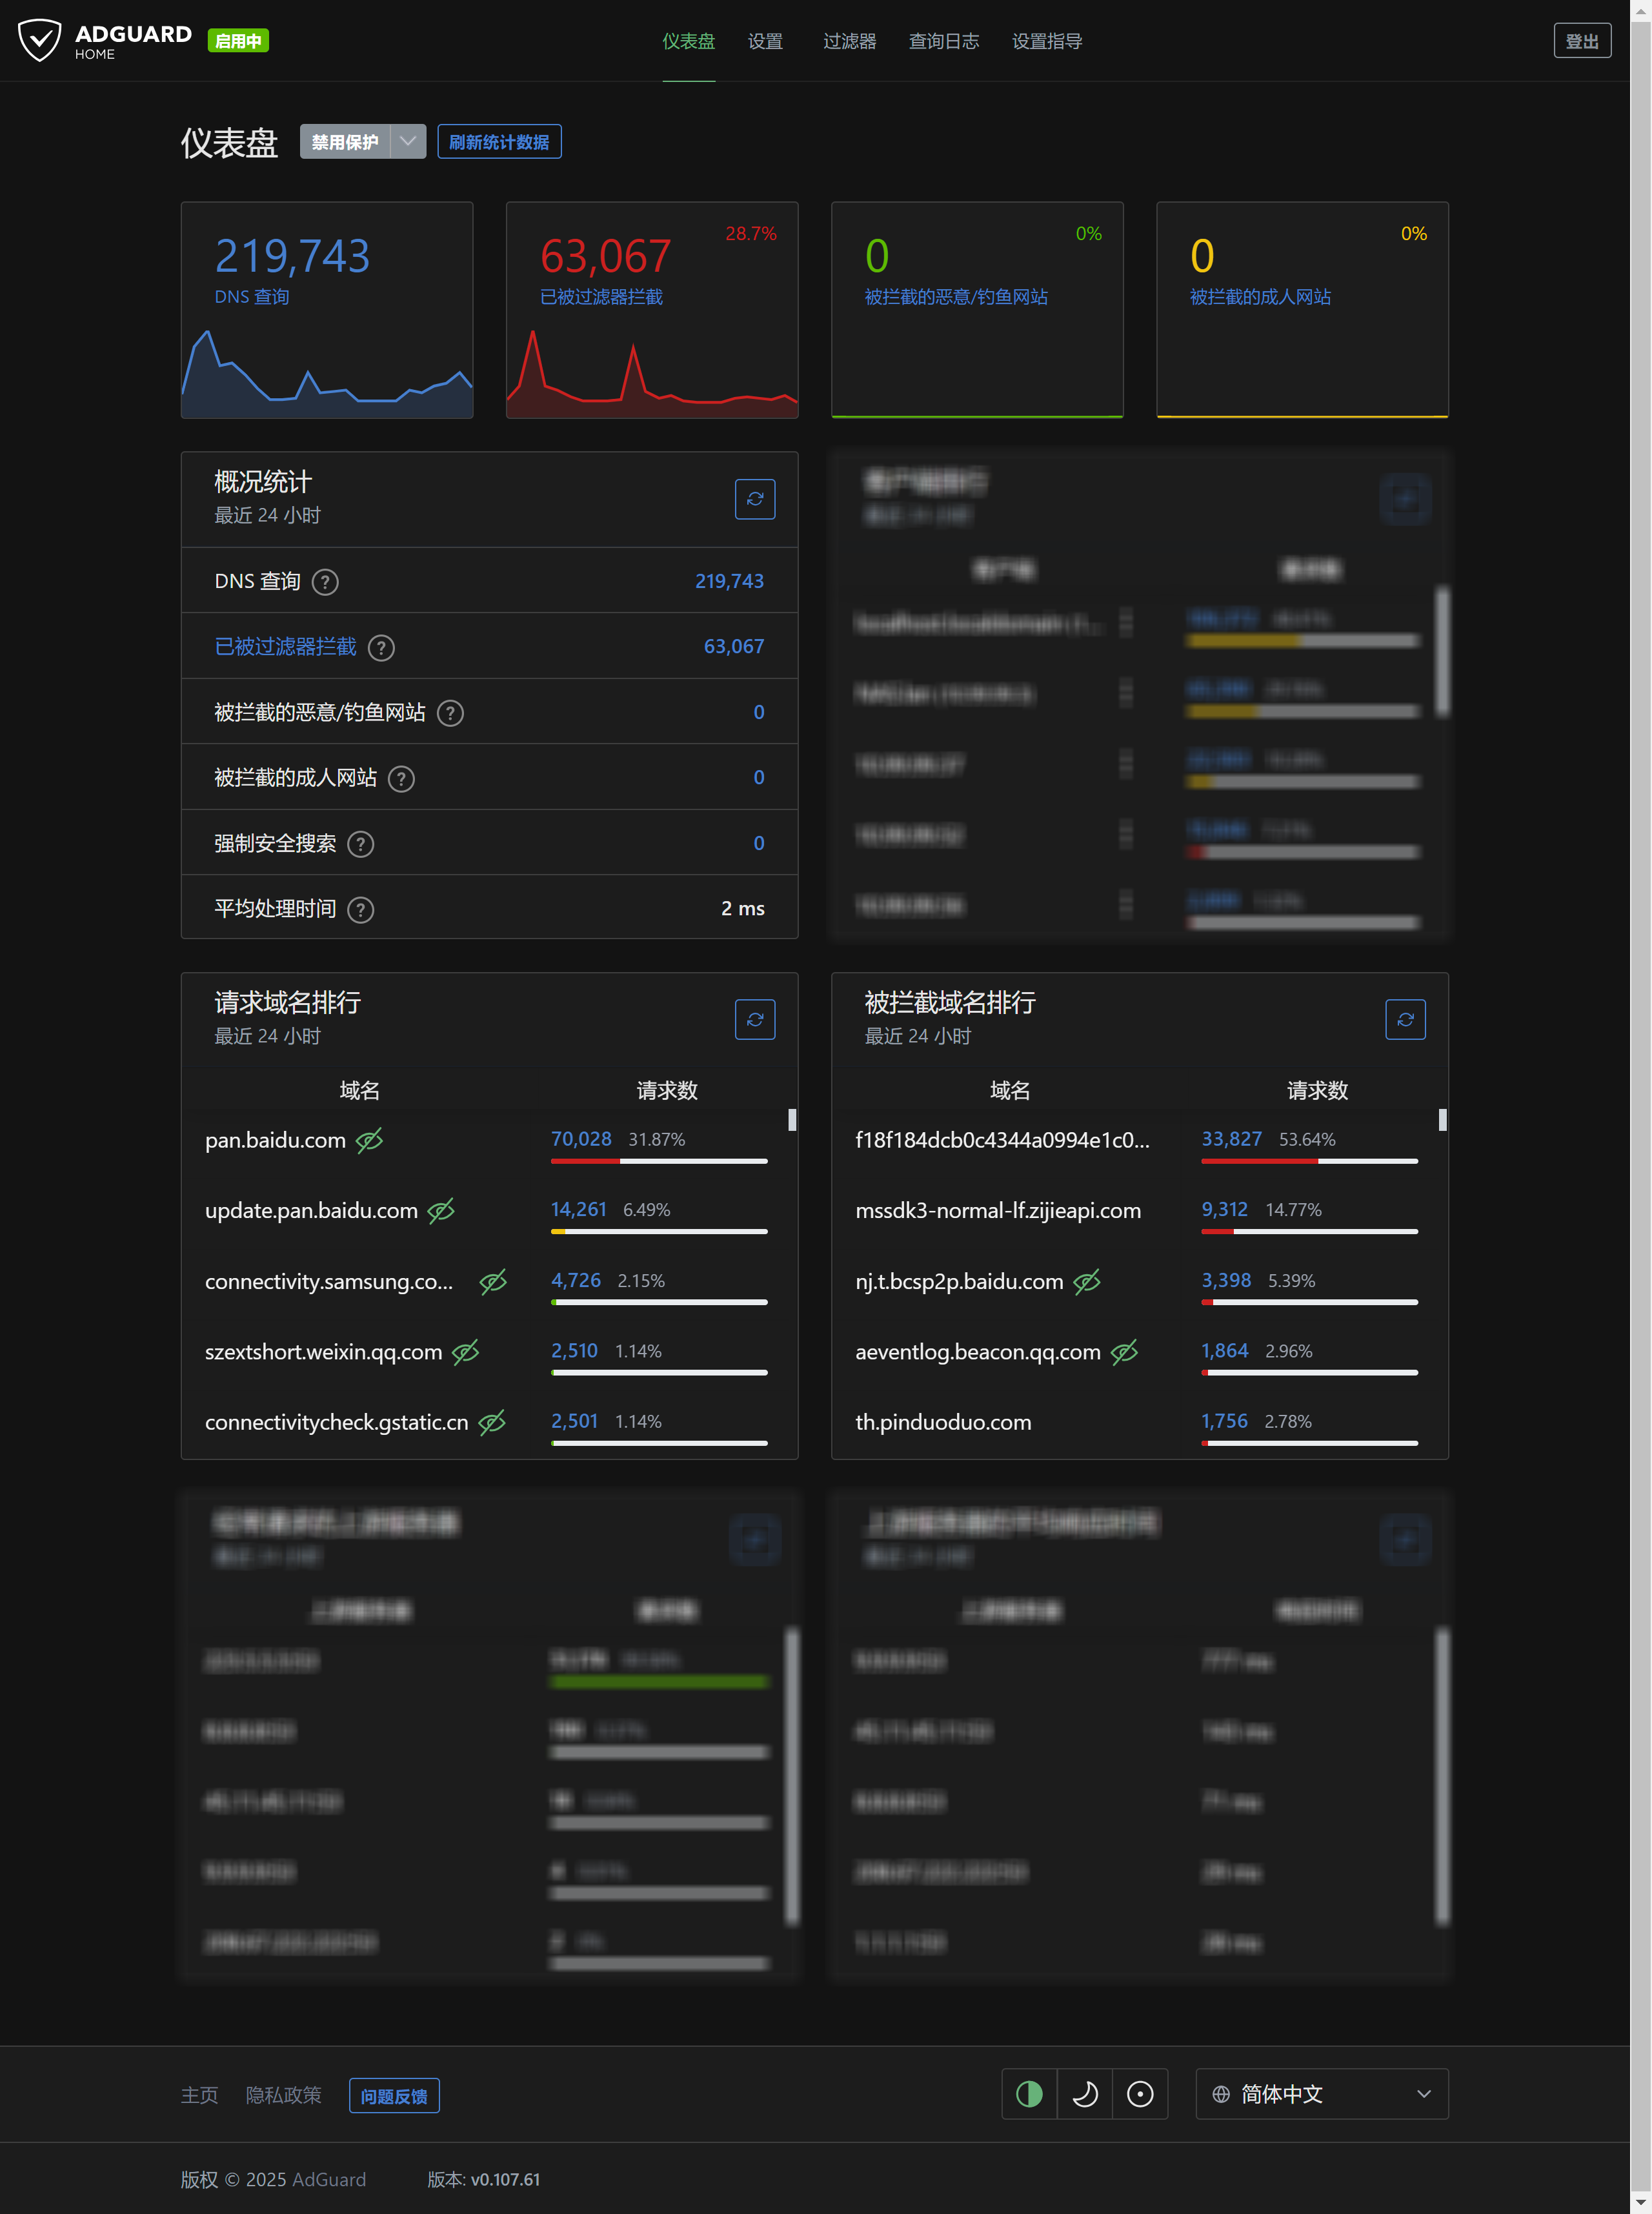Open help for 被拦截的成人网站 row
Screen dimensions: 1652x2214
(401, 779)
